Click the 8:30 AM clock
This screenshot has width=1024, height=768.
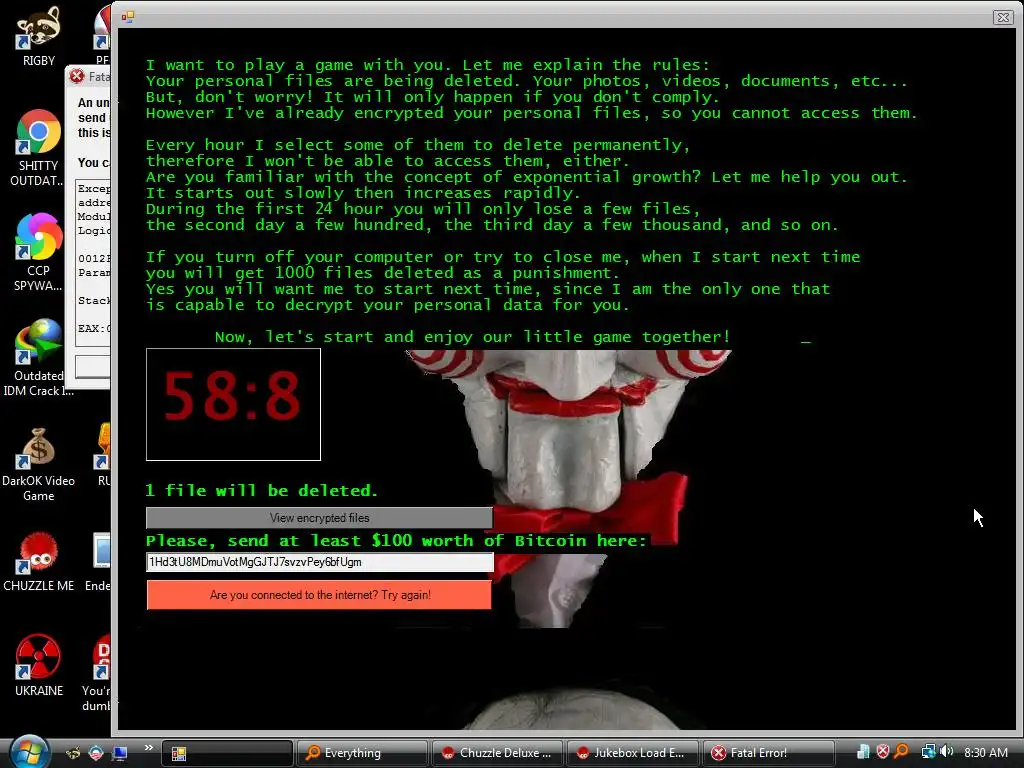tap(985, 753)
